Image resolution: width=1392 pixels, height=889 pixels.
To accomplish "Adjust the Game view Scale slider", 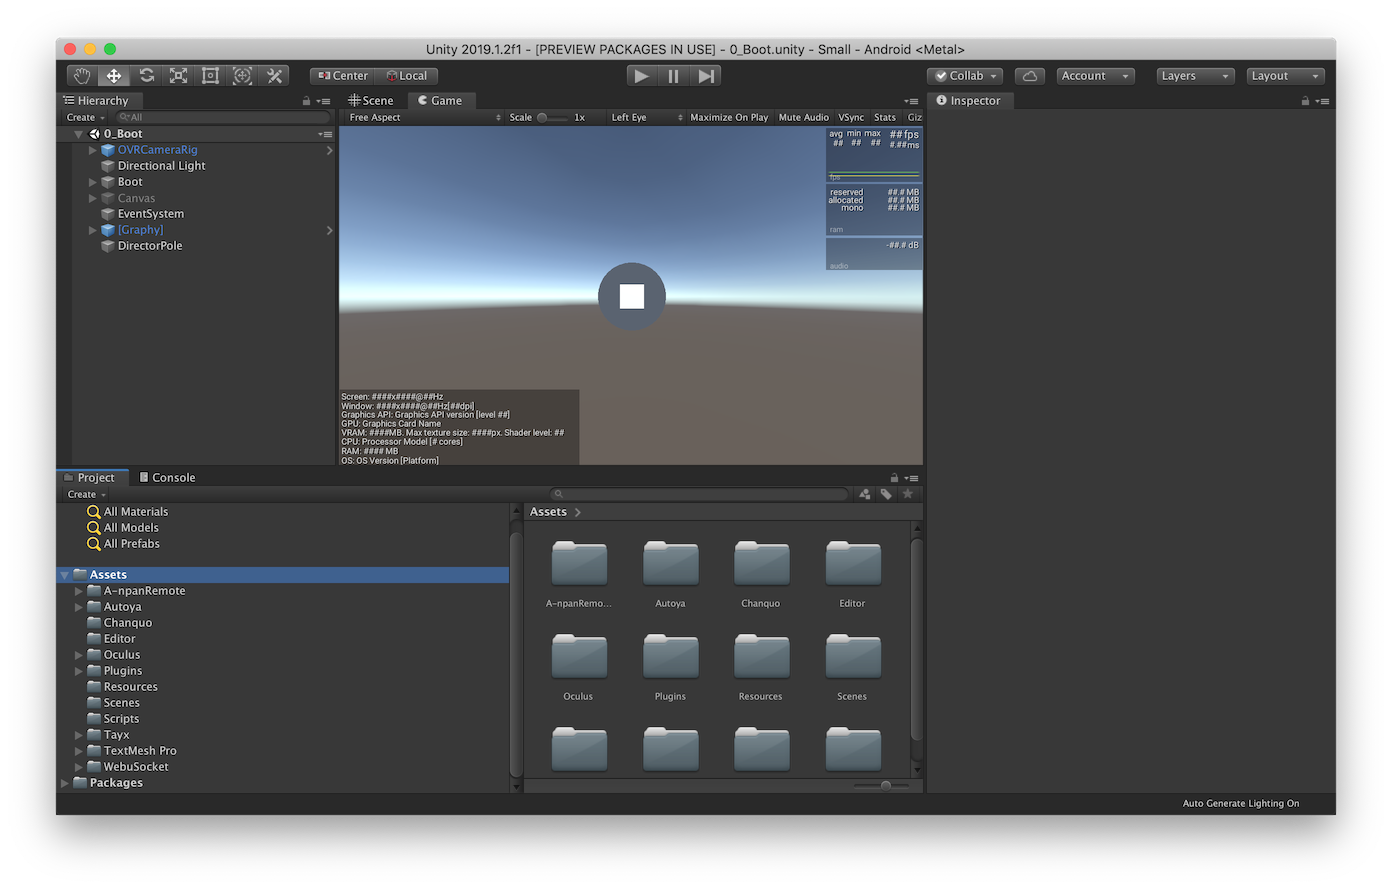I will tap(552, 118).
